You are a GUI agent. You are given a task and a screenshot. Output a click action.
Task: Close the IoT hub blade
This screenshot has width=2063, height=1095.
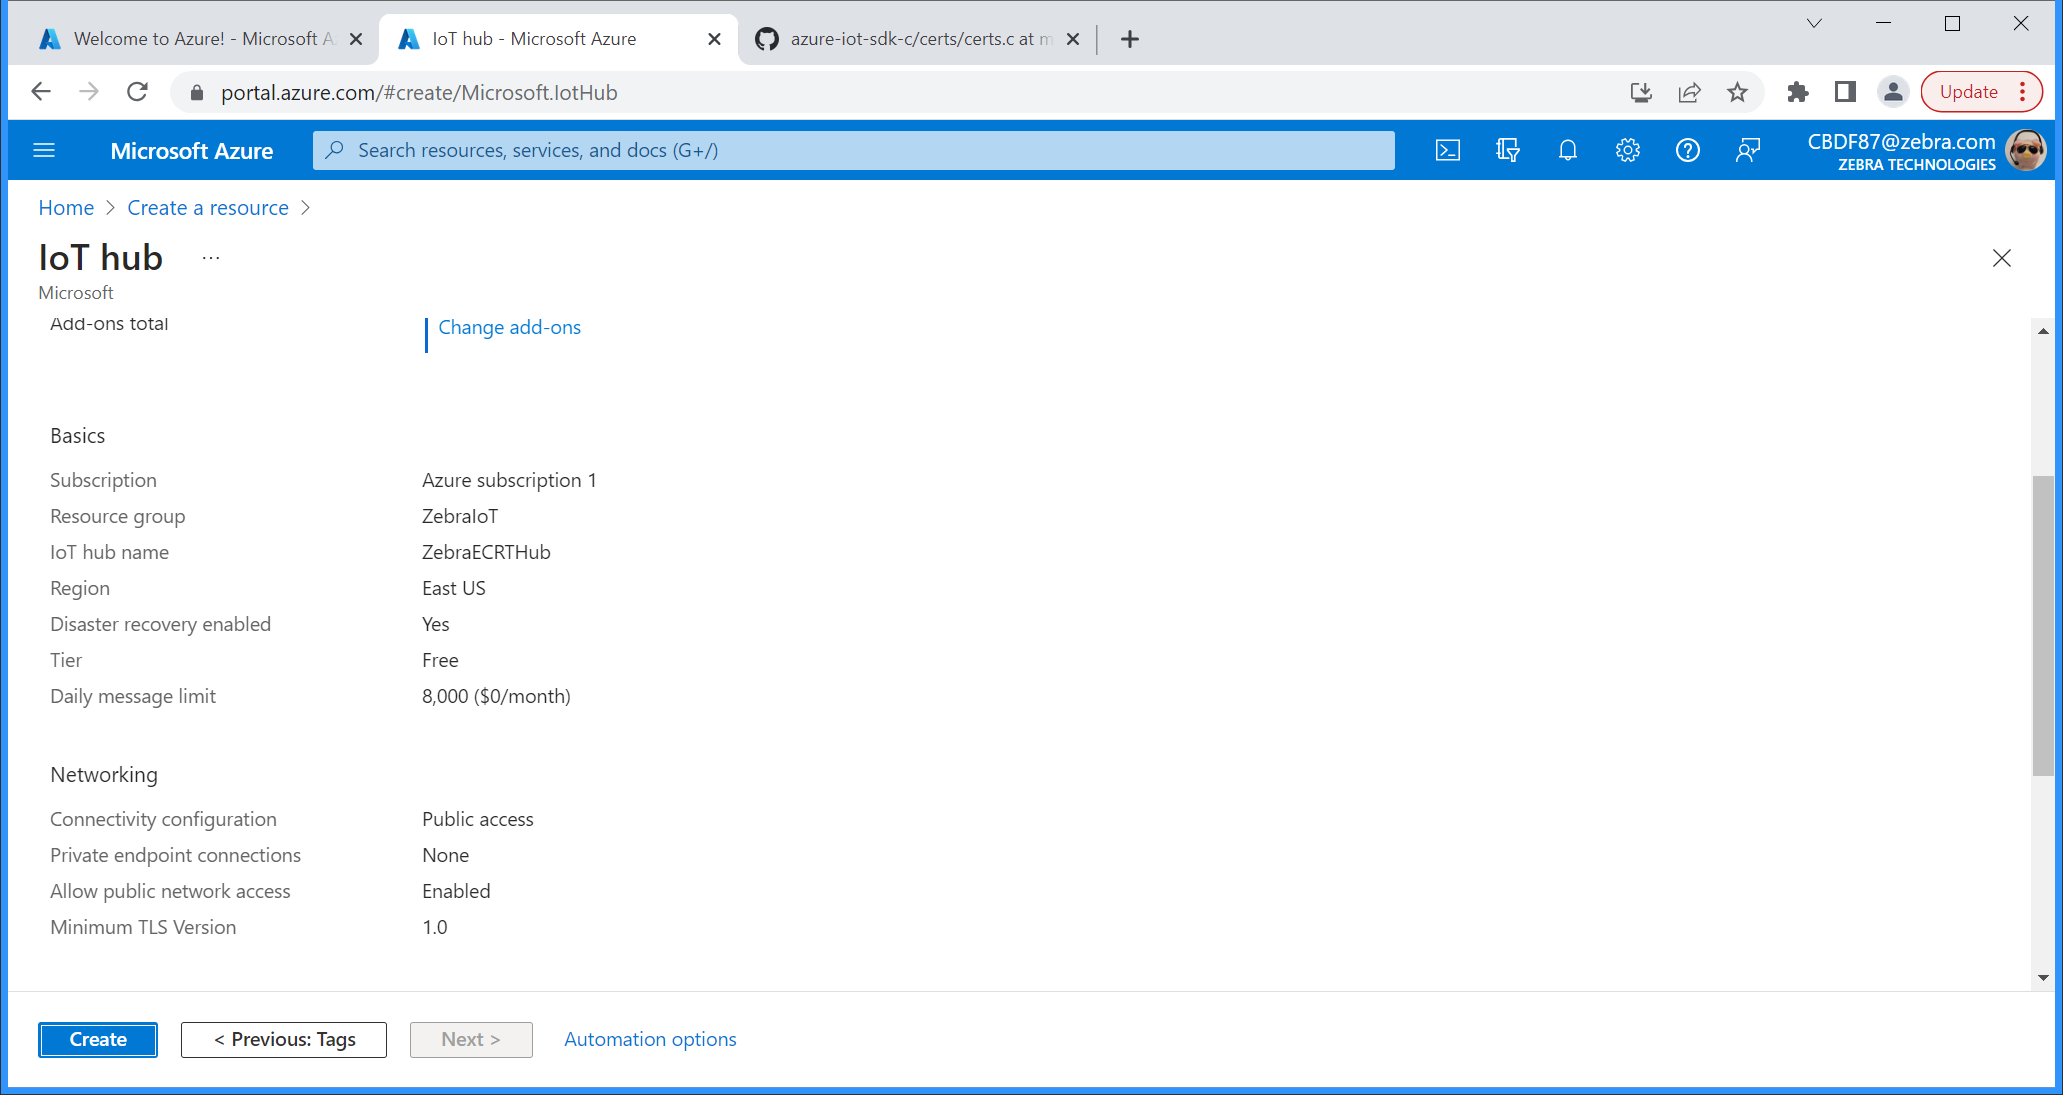tap(2001, 258)
